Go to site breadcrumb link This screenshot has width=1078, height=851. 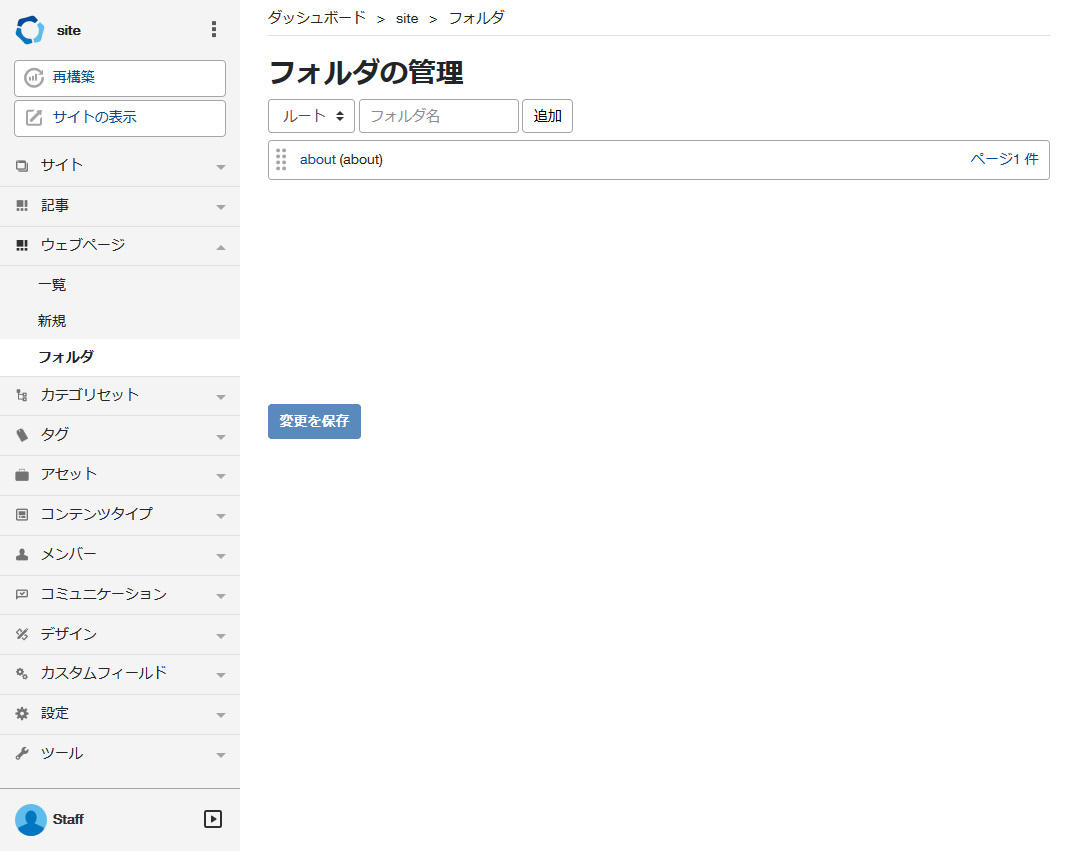tap(407, 19)
